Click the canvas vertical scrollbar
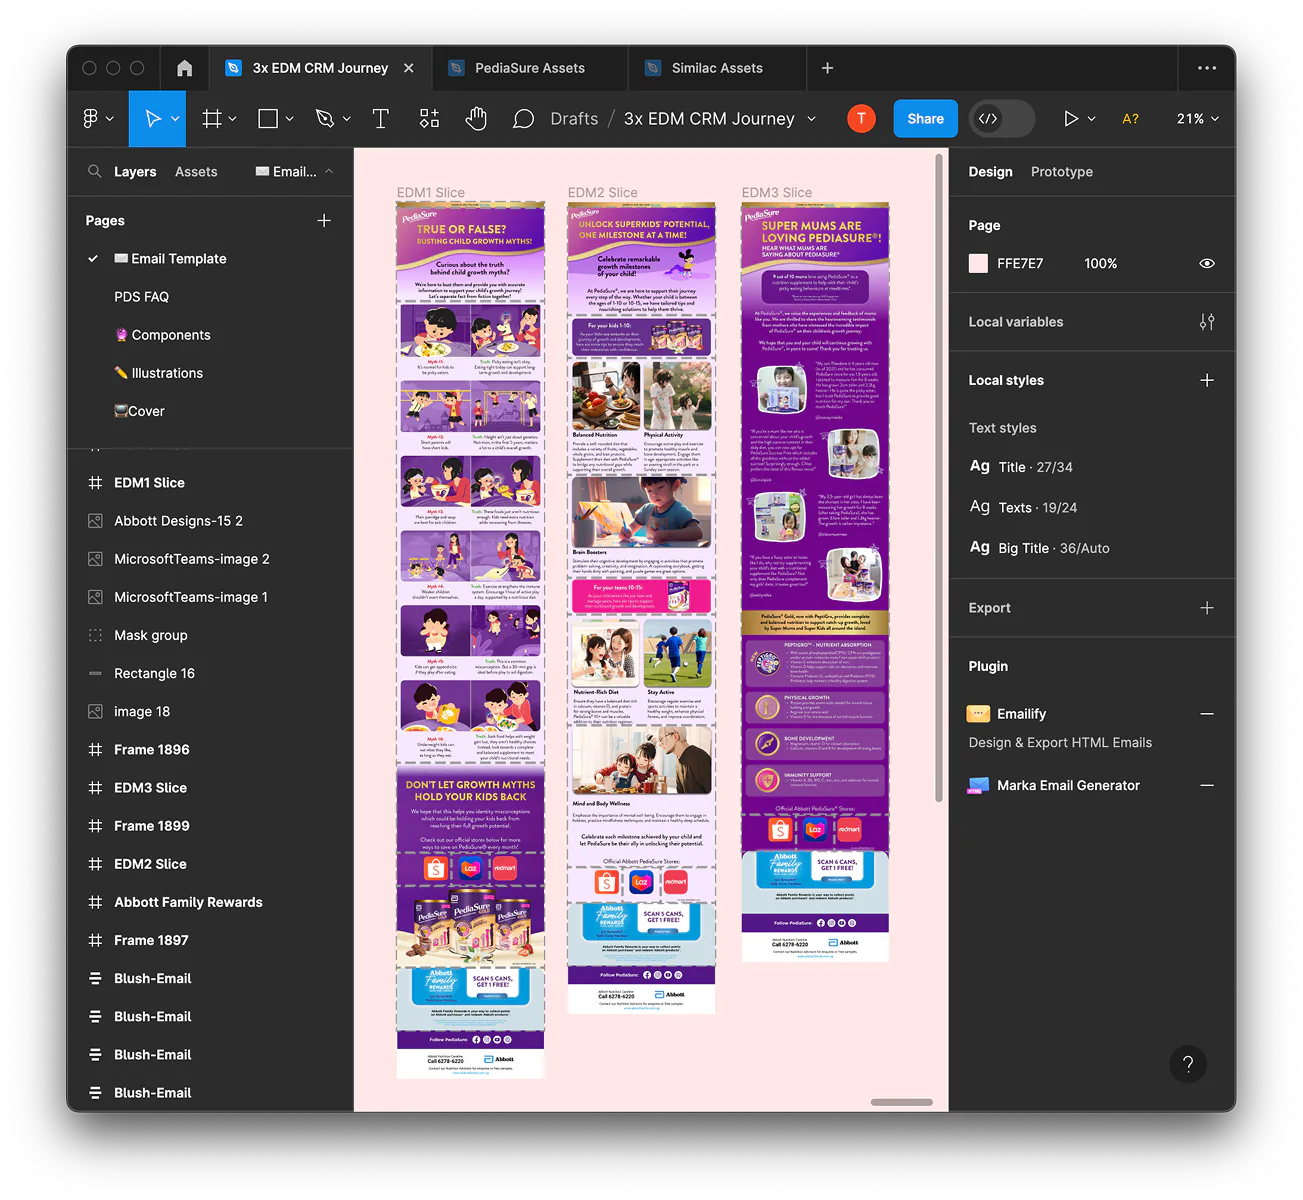The width and height of the screenshot is (1303, 1200). point(939,477)
